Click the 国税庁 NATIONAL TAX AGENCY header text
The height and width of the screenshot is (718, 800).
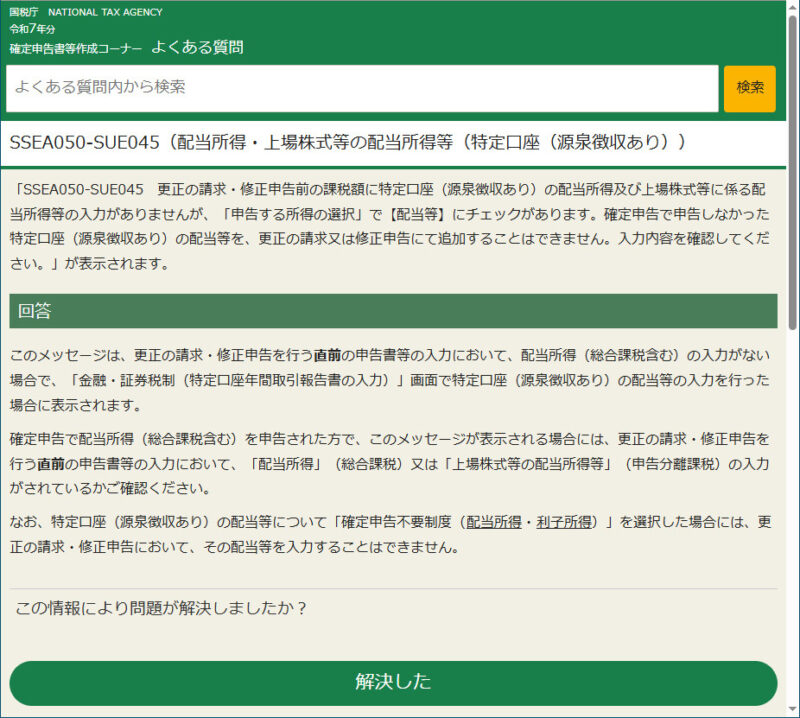[x=86, y=12]
